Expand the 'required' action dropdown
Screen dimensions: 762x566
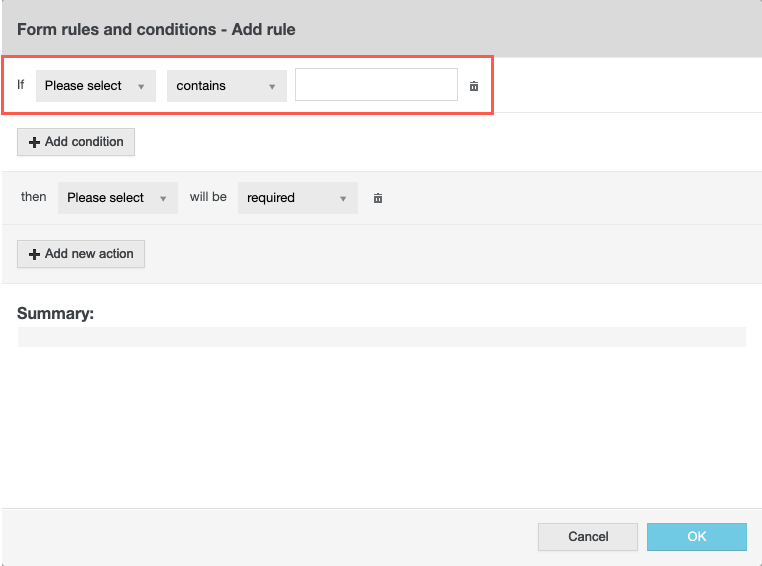click(x=297, y=198)
